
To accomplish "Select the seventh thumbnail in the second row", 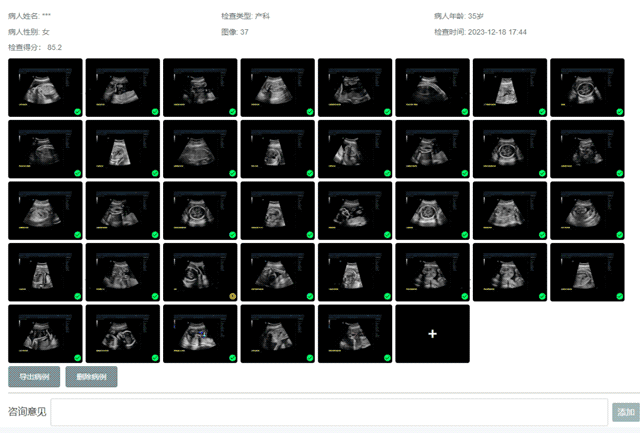I will [509, 149].
